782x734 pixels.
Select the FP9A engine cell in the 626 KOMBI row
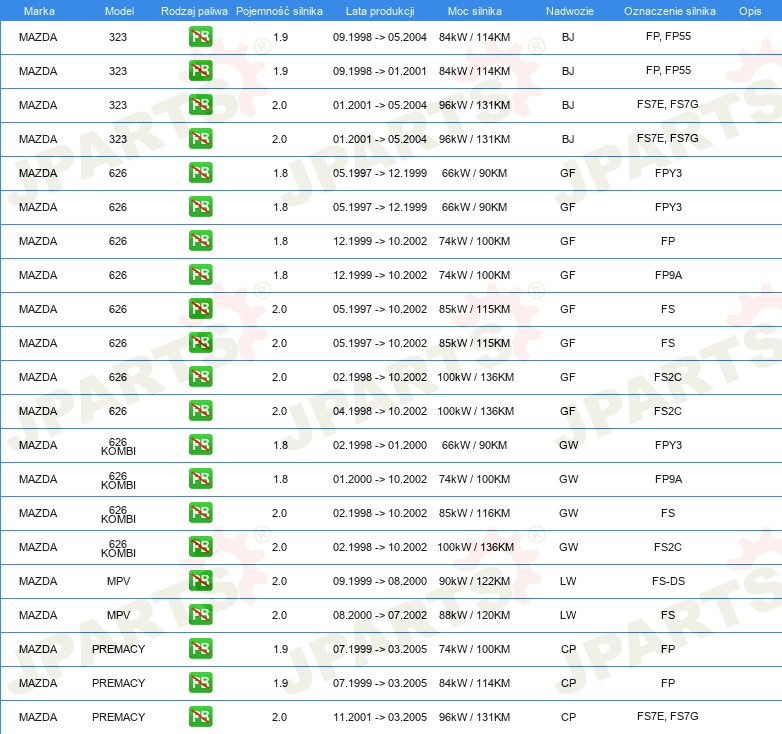pyautogui.click(x=668, y=479)
